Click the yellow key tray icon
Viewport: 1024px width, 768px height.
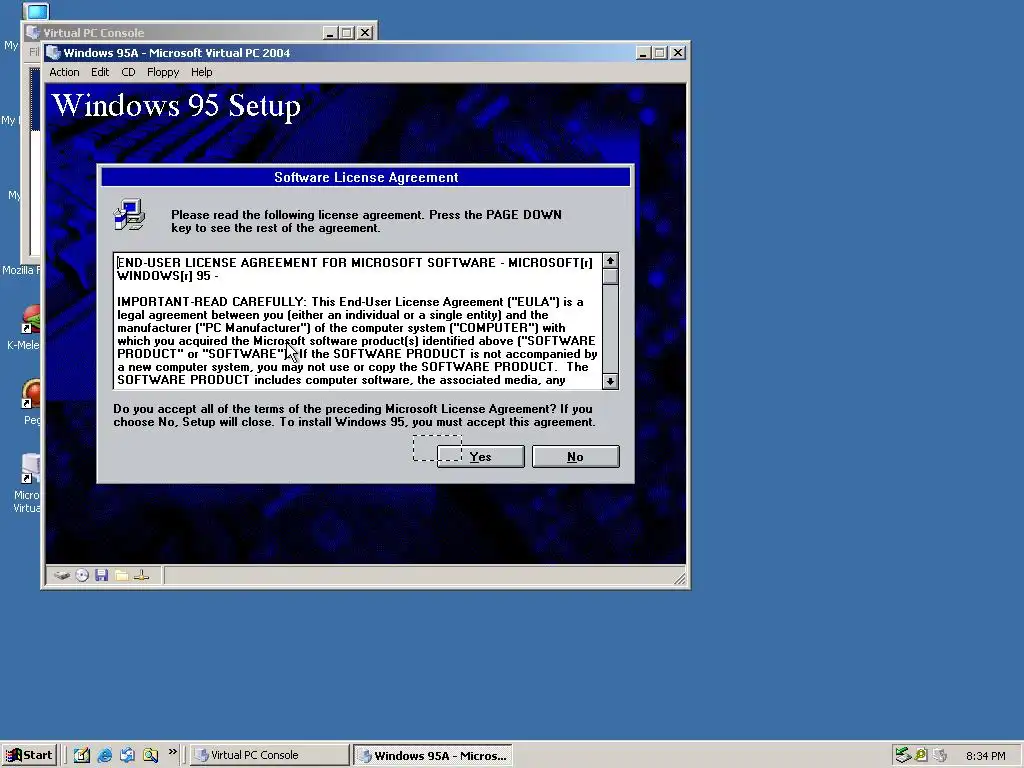click(921, 755)
